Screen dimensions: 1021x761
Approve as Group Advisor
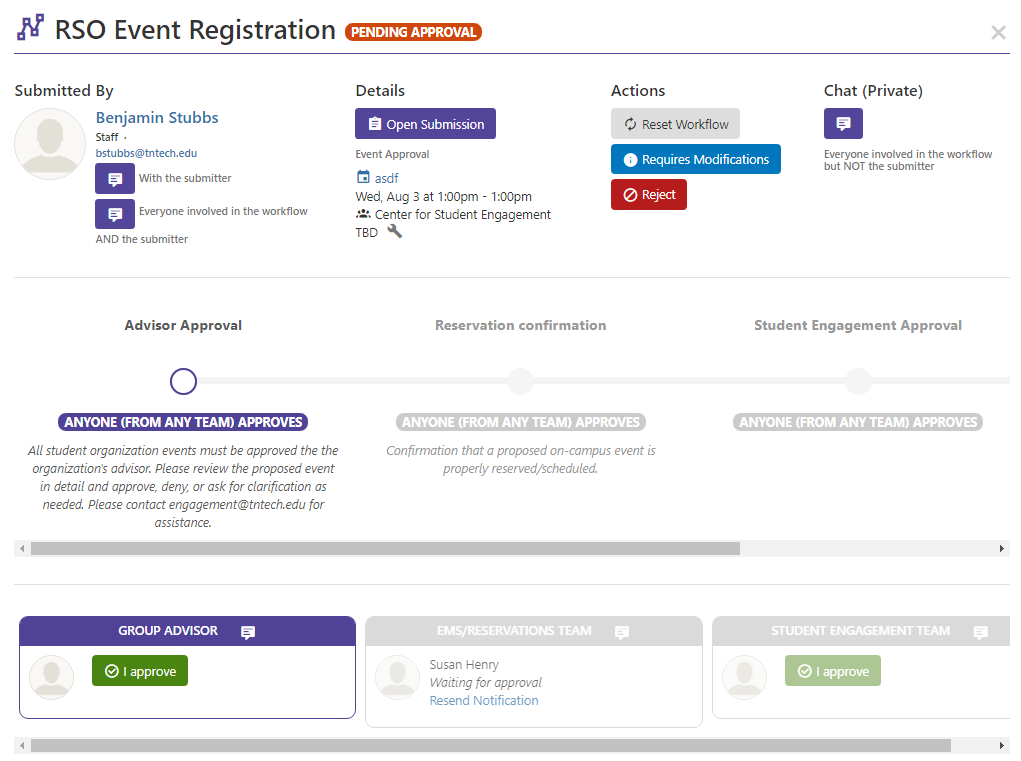tap(139, 671)
